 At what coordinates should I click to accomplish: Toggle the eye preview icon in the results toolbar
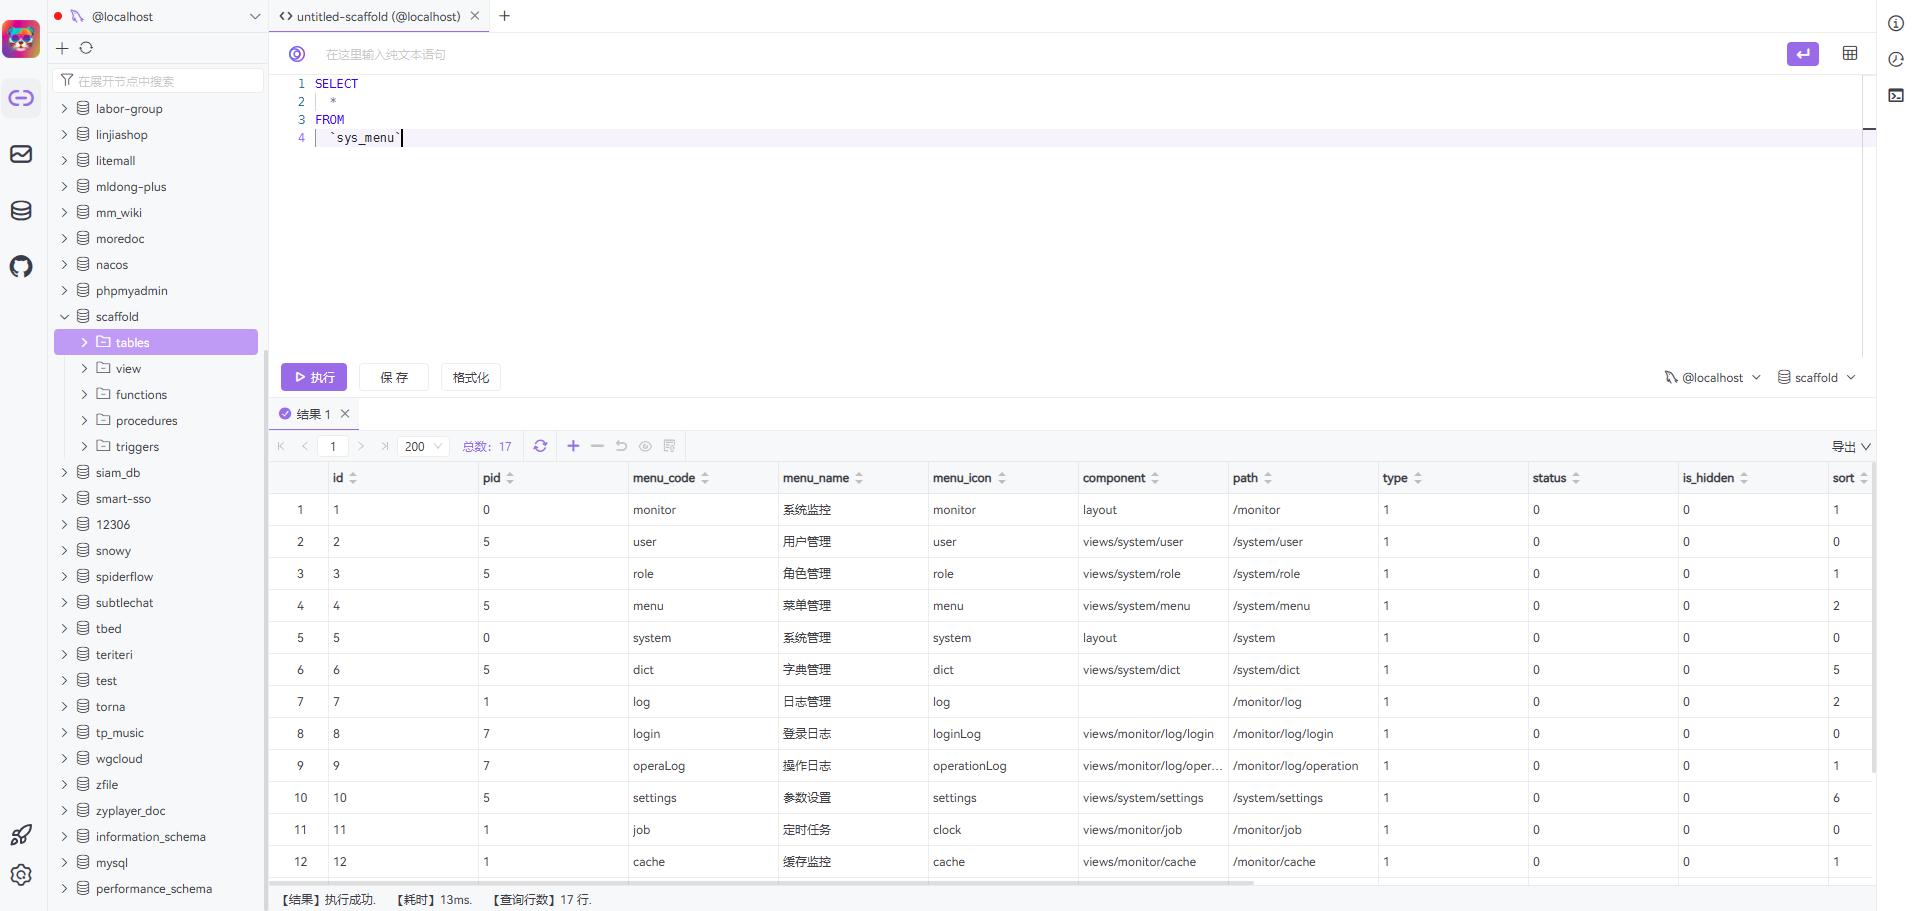pyautogui.click(x=645, y=446)
